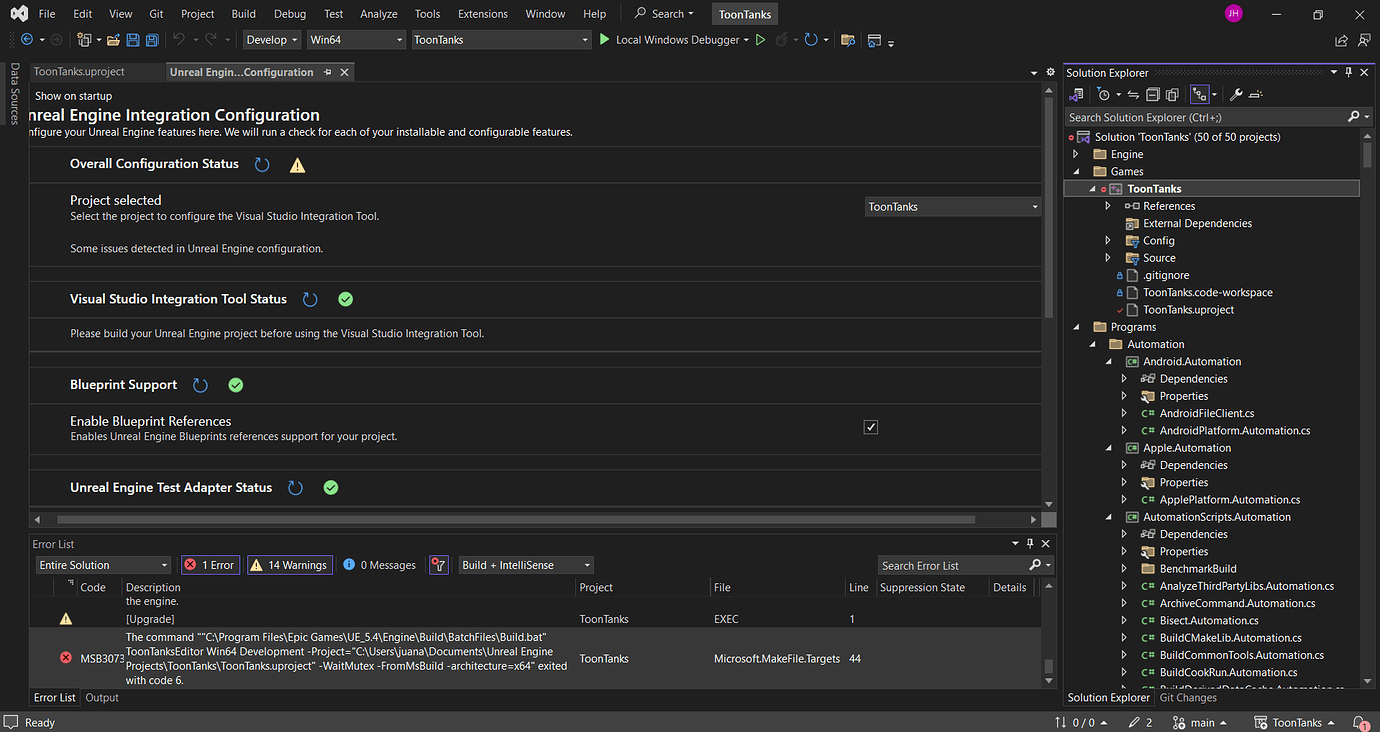Expand the Engine node in Solution Explorer
The image size is (1380, 732).
click(x=1075, y=153)
